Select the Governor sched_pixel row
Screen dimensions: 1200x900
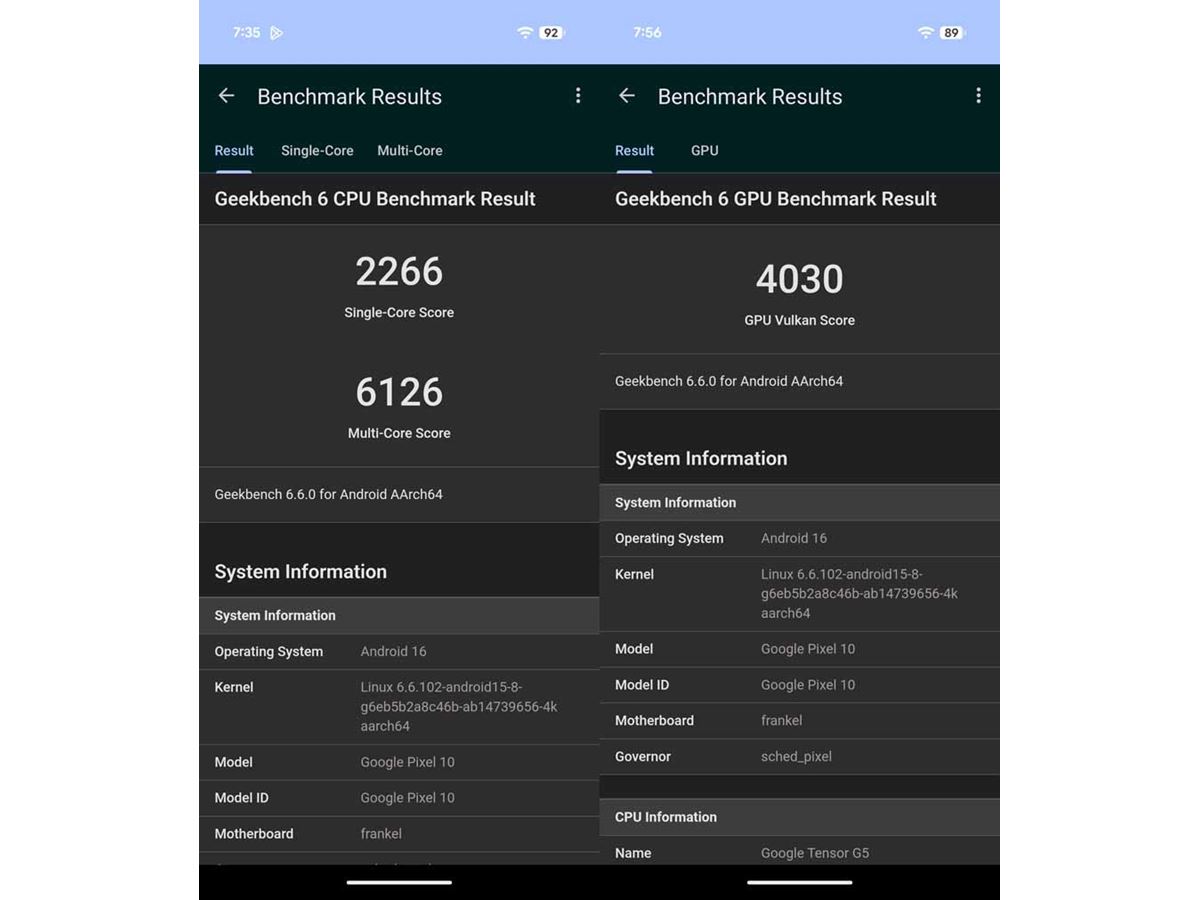[x=799, y=757]
